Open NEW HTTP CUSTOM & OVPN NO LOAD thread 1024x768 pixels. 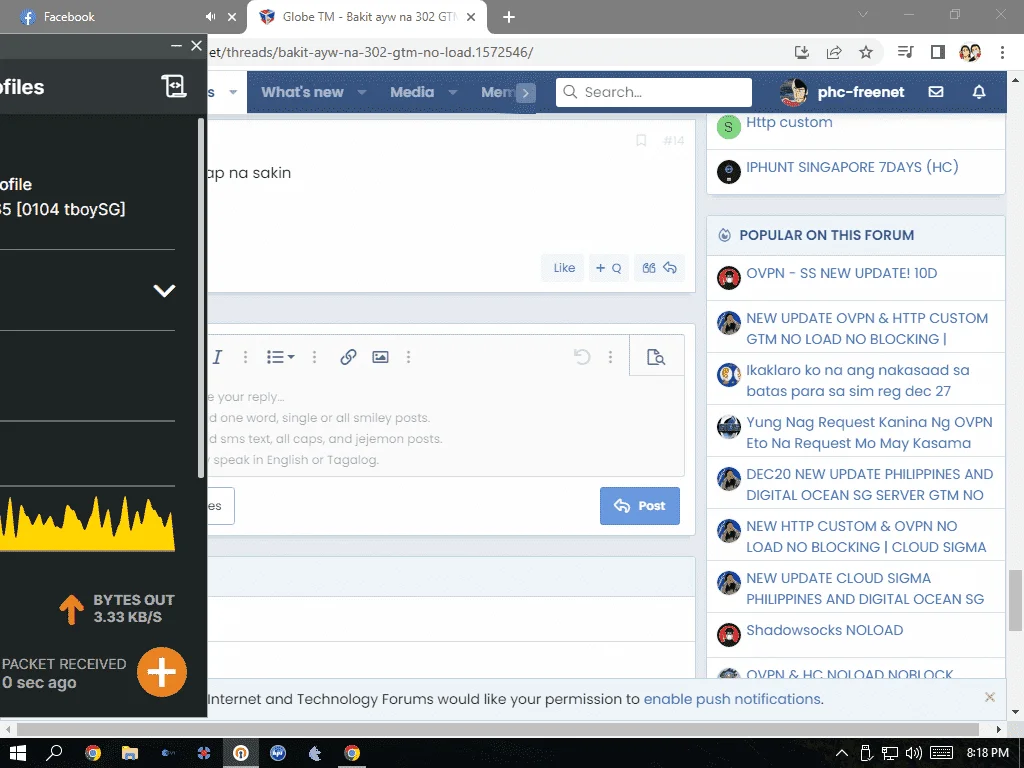tap(866, 536)
